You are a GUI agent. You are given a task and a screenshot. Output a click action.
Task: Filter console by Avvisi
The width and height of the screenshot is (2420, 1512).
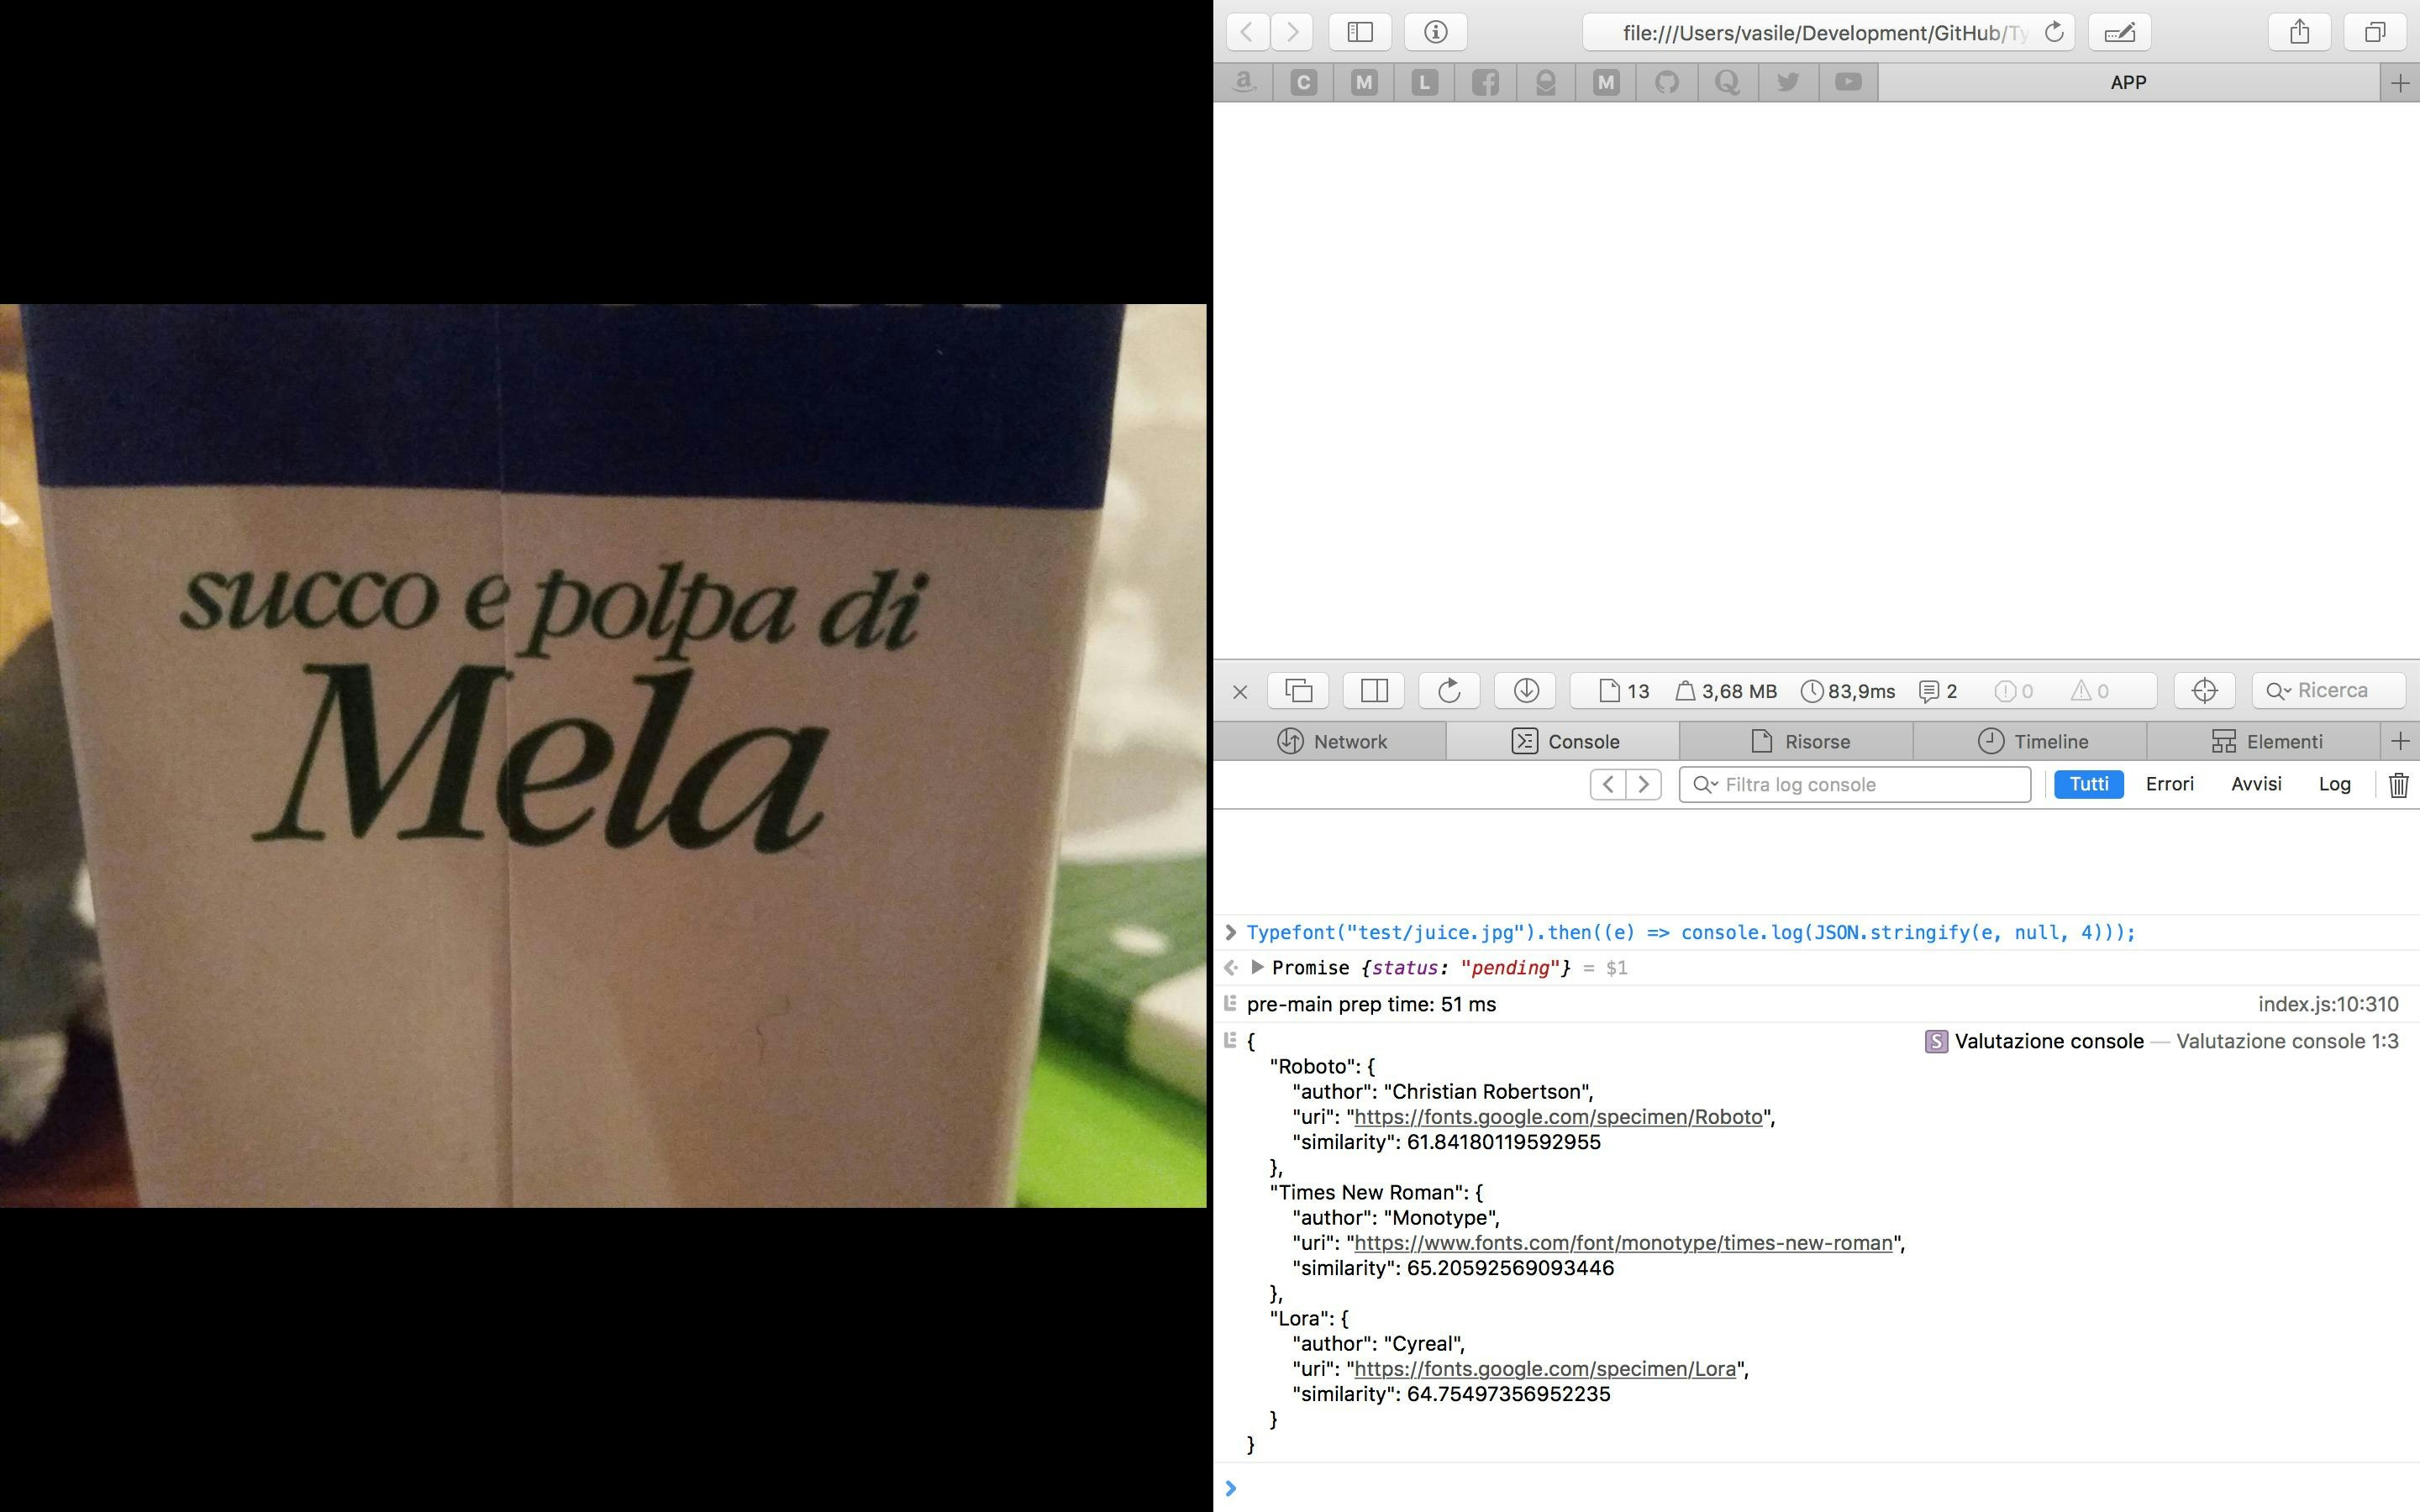2256,785
